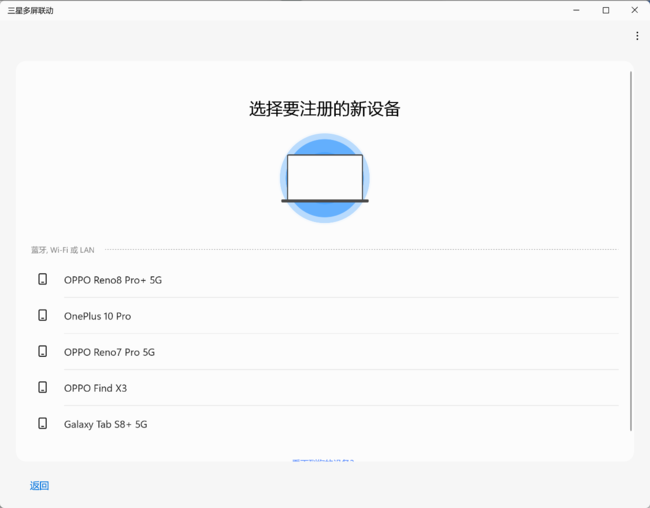
Task: Maximize the 三星多屏联动 window
Action: click(606, 10)
